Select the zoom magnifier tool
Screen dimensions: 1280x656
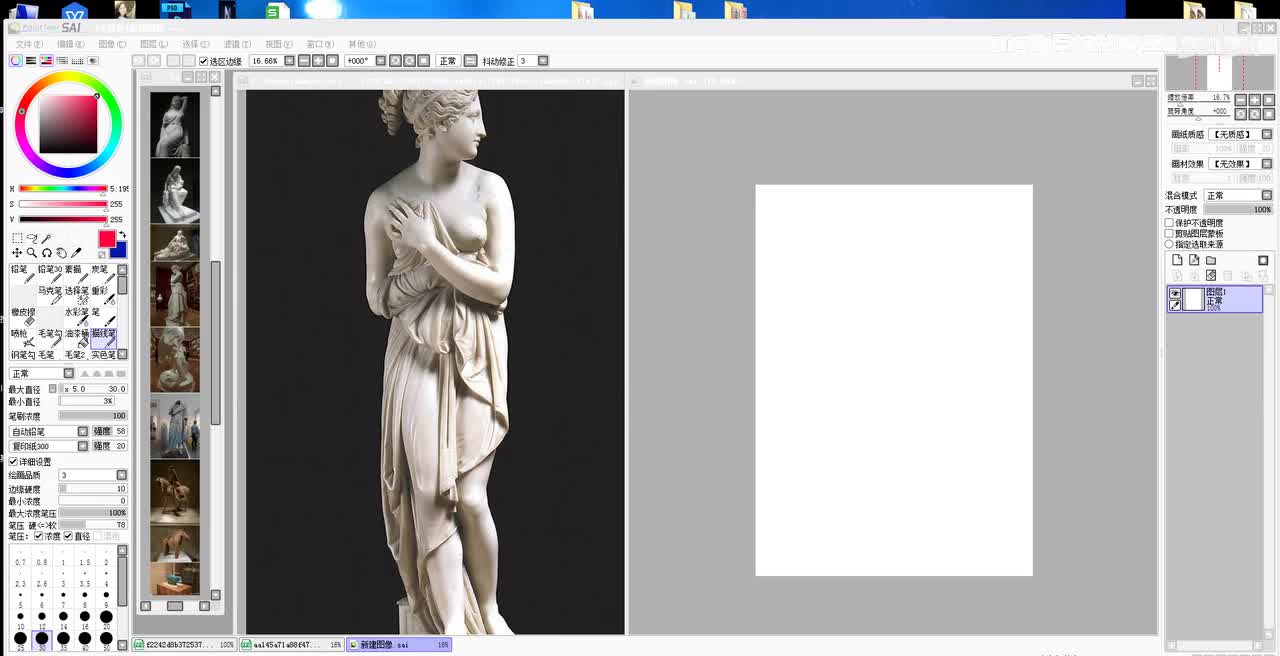point(32,253)
